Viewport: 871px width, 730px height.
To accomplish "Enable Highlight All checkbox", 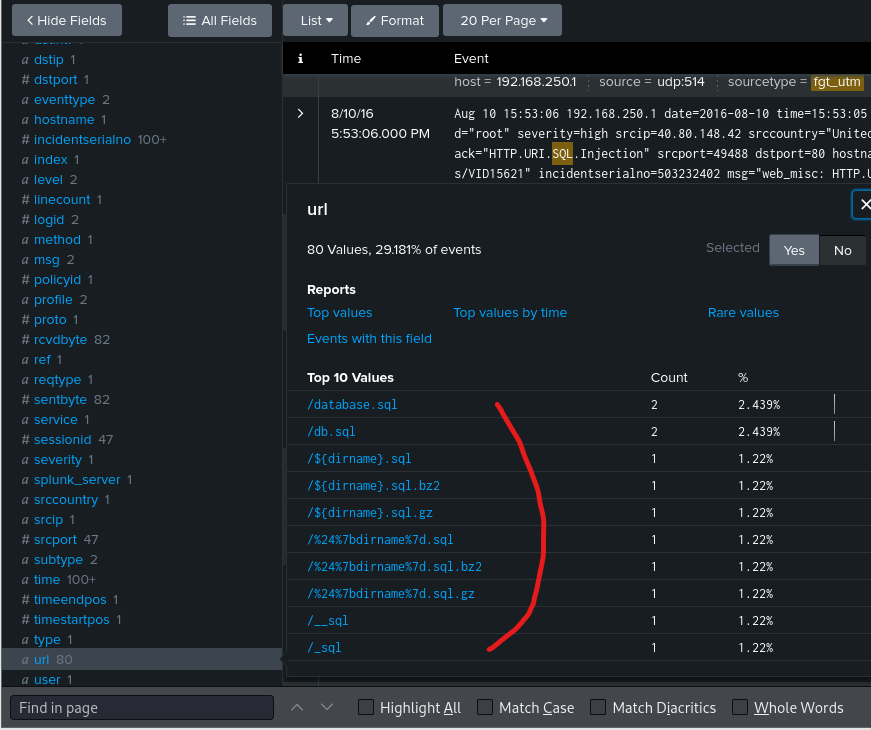I will pyautogui.click(x=366, y=707).
